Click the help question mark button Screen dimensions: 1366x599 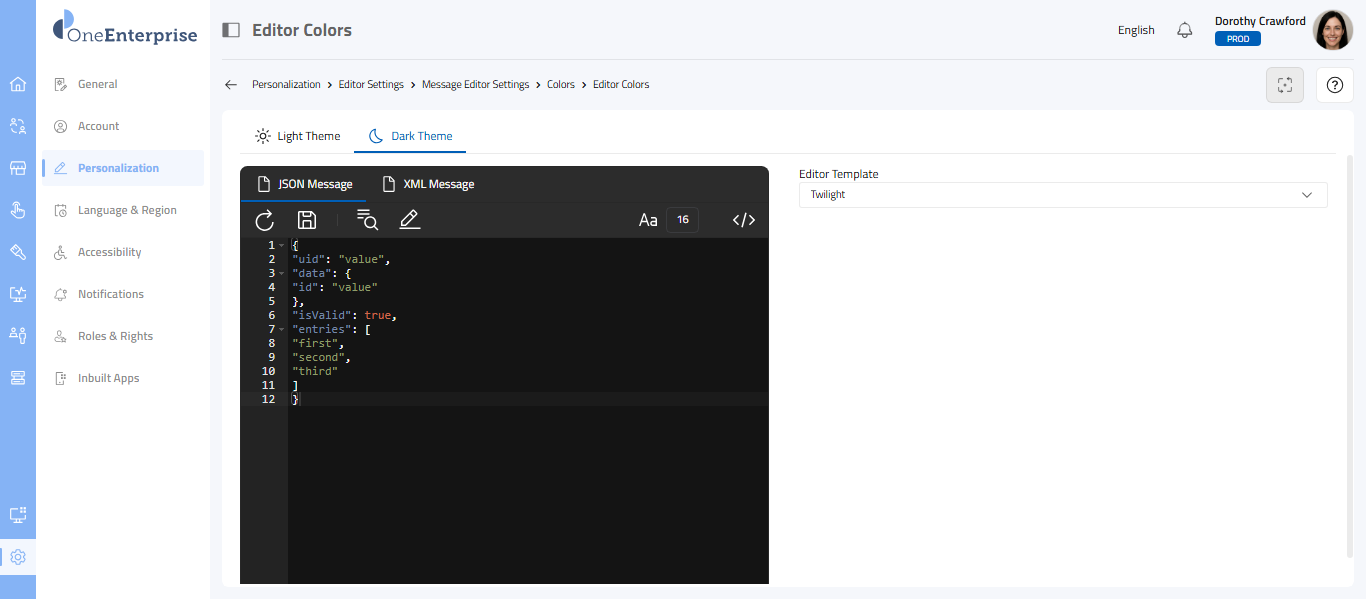(1334, 85)
